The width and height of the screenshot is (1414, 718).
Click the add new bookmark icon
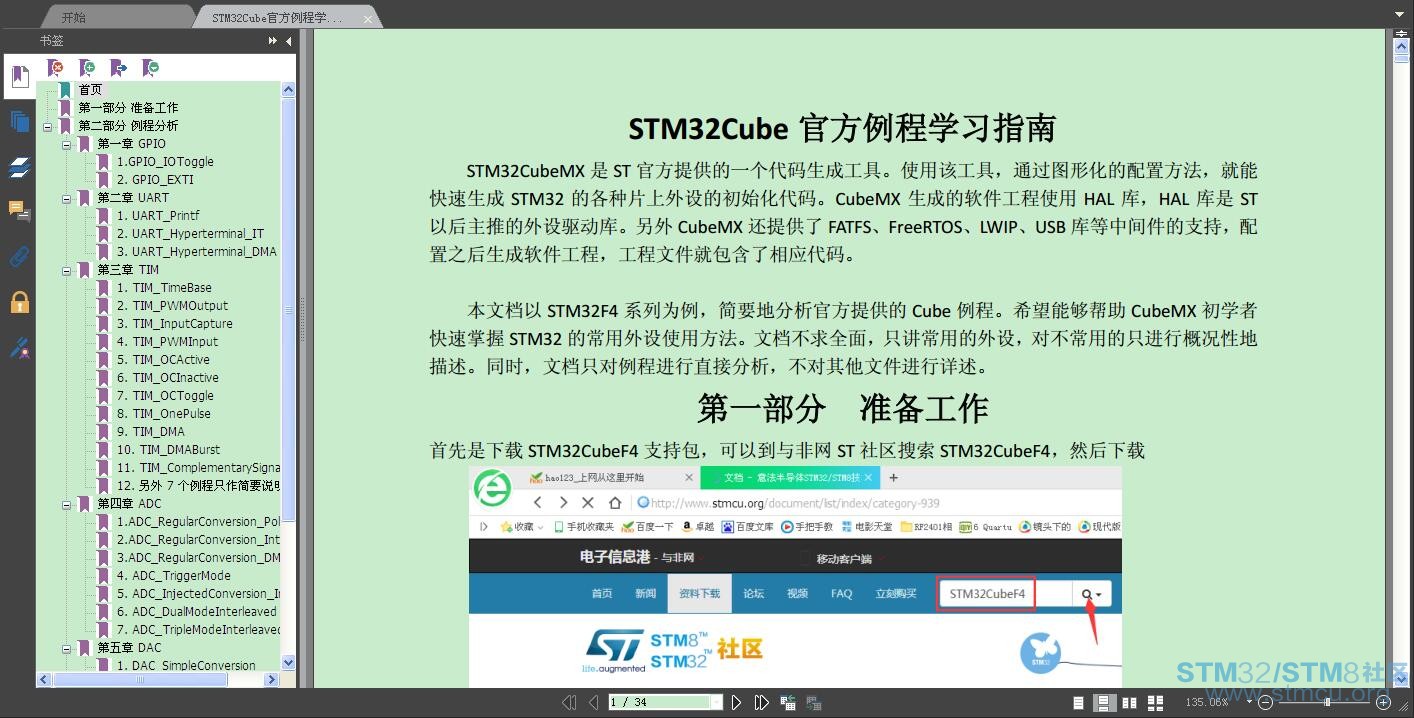(87, 68)
